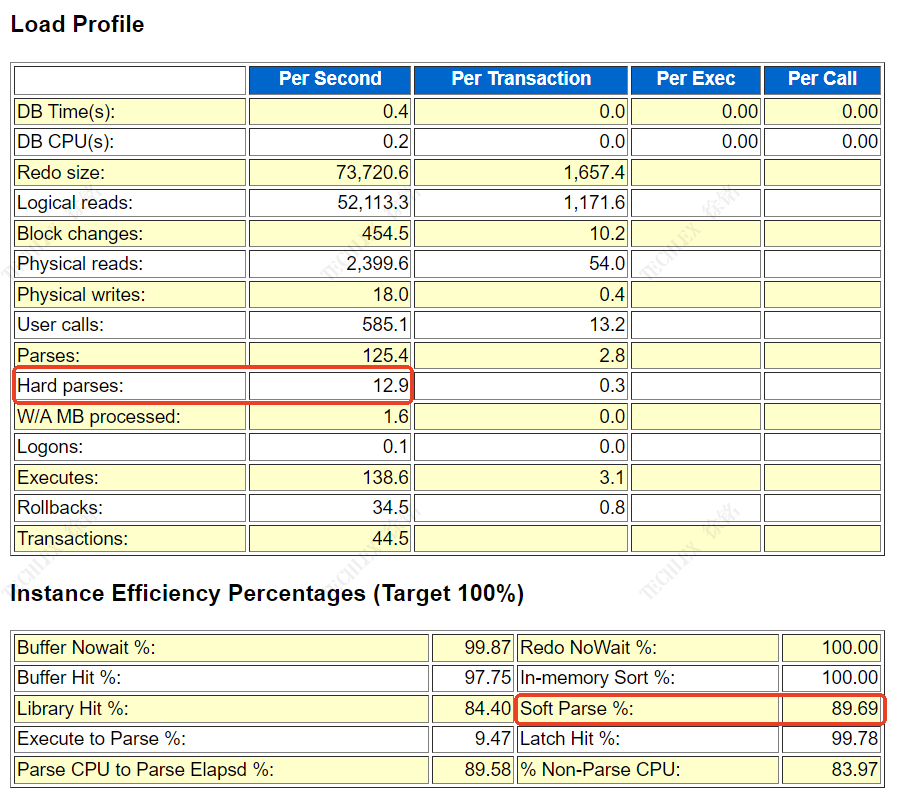Select the Per Exec column header

pyautogui.click(x=696, y=79)
